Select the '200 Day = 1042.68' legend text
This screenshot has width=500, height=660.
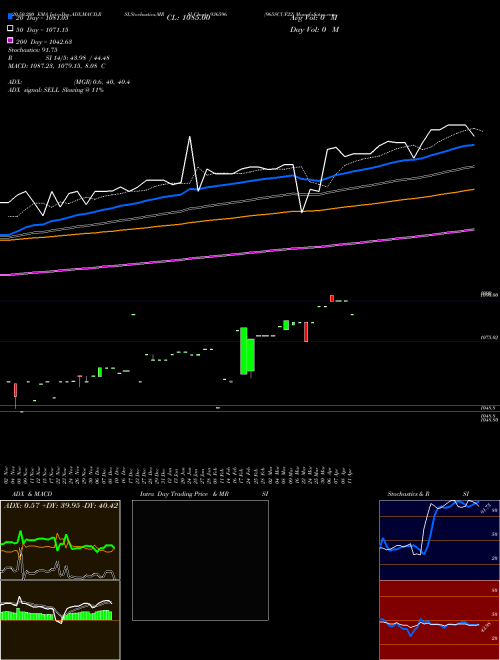click(x=44, y=42)
